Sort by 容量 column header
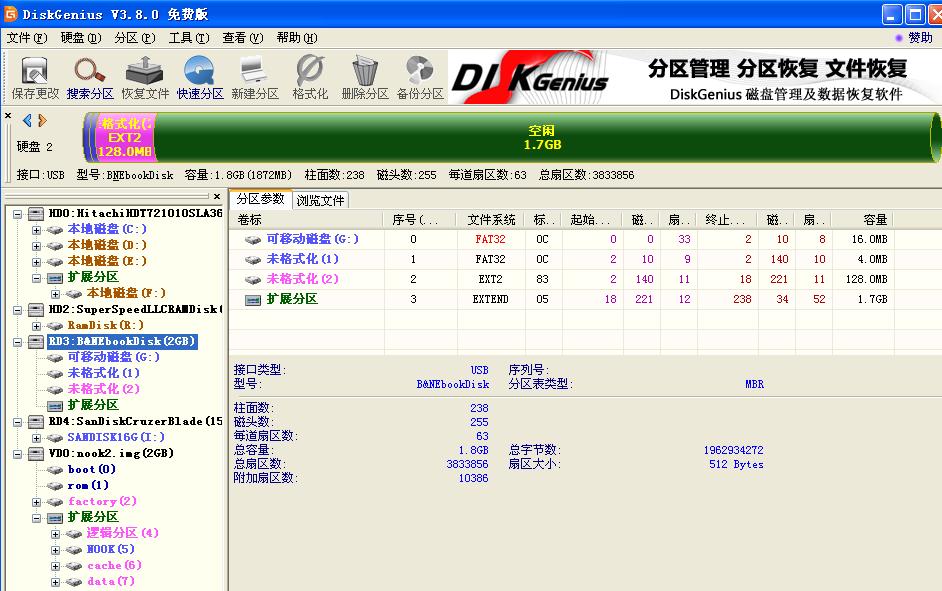The height and width of the screenshot is (591, 942). [x=863, y=220]
